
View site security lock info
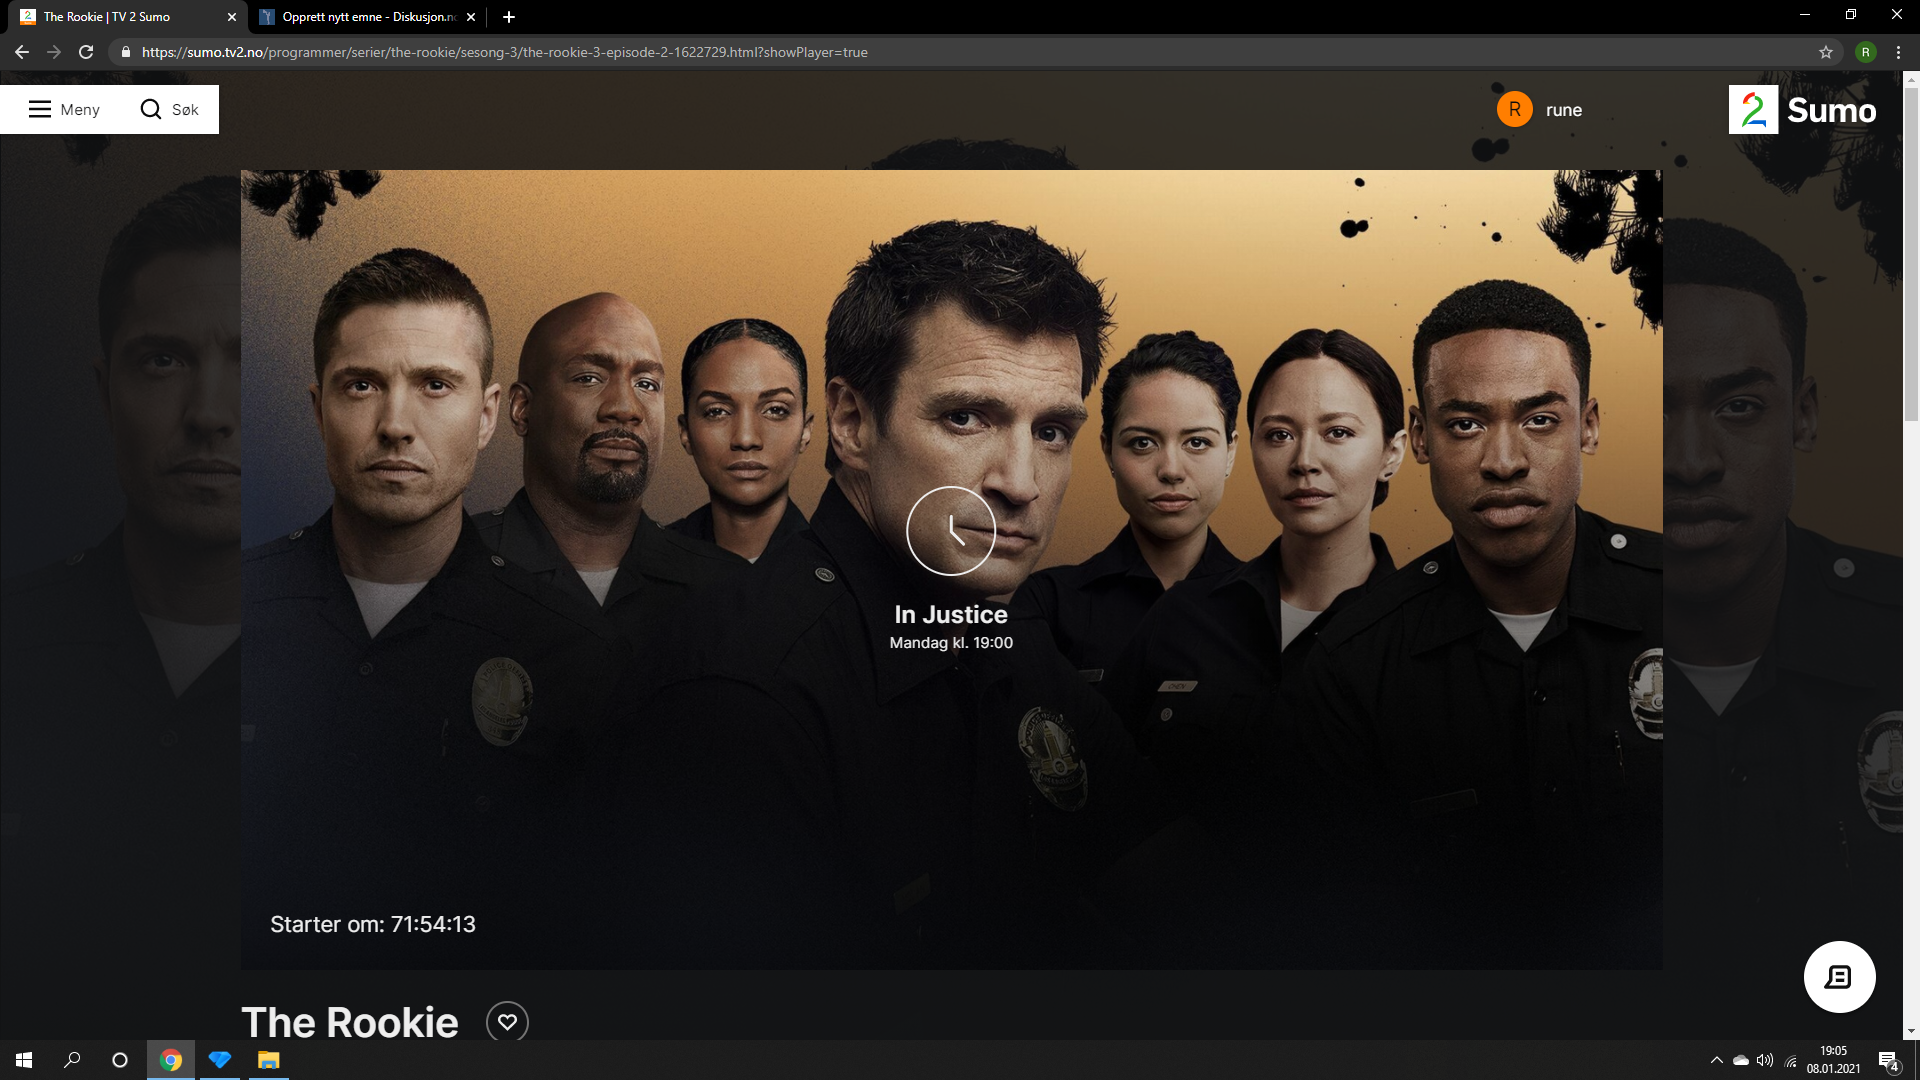pos(125,52)
